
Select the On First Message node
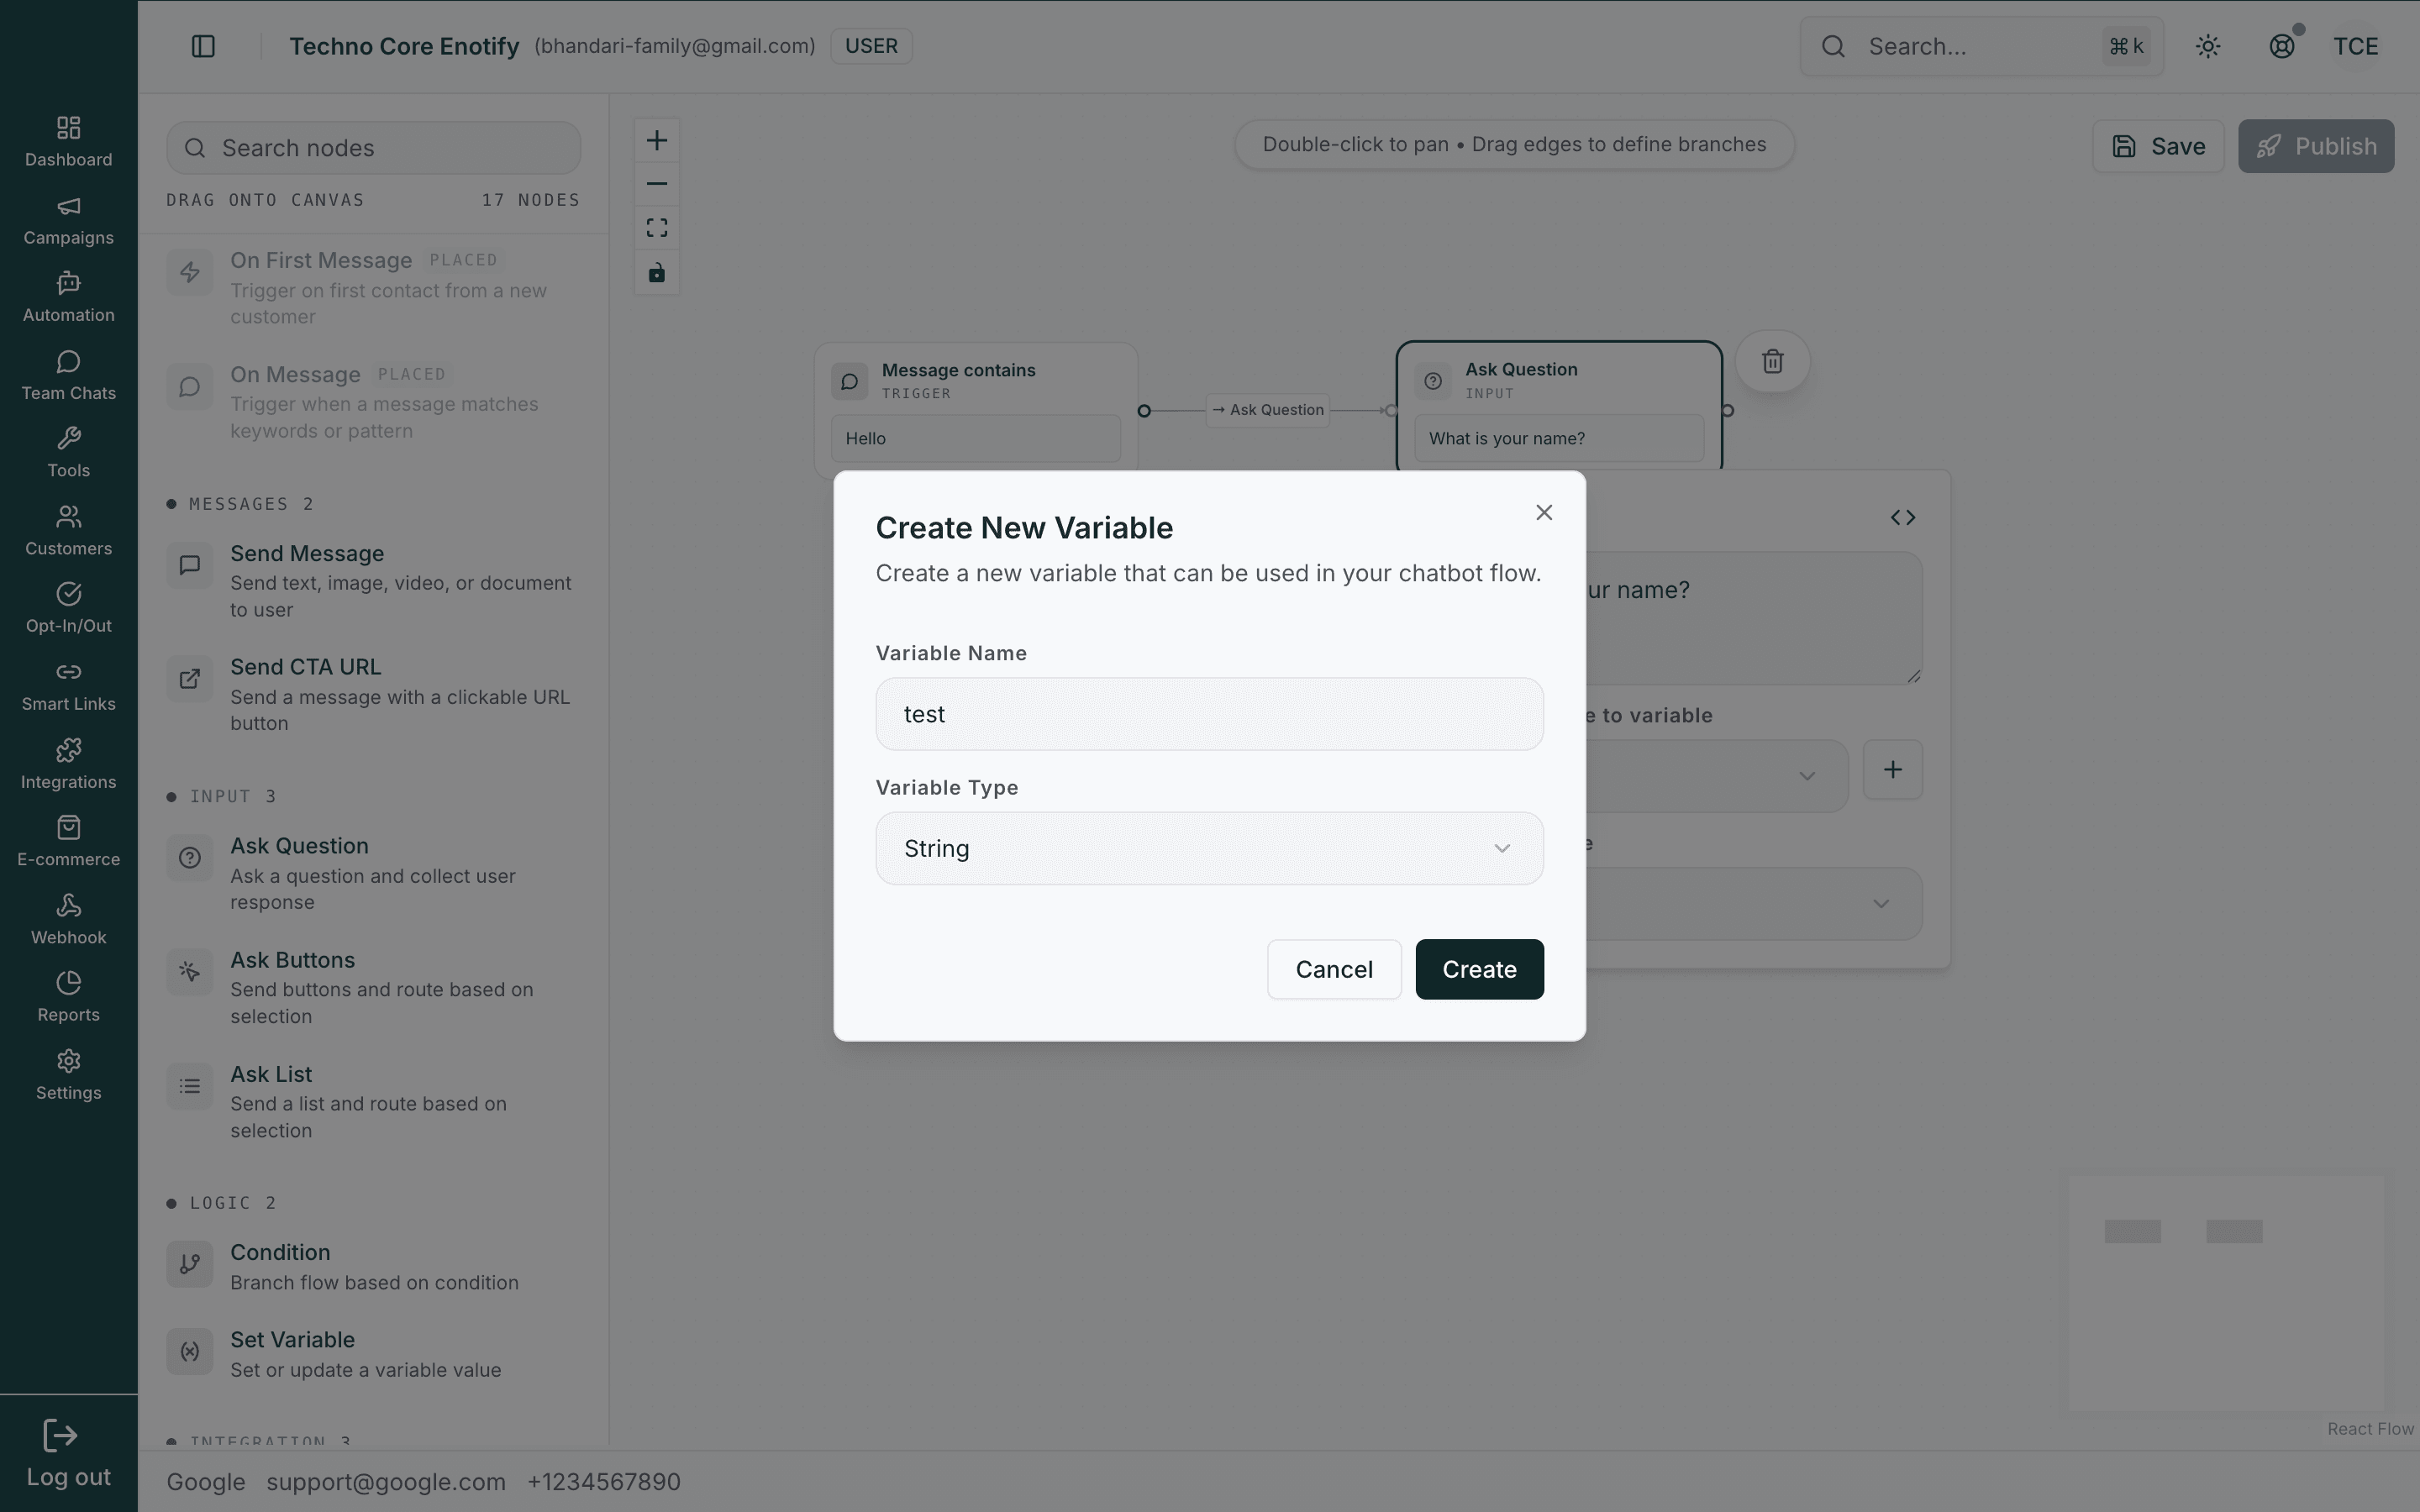(x=373, y=287)
